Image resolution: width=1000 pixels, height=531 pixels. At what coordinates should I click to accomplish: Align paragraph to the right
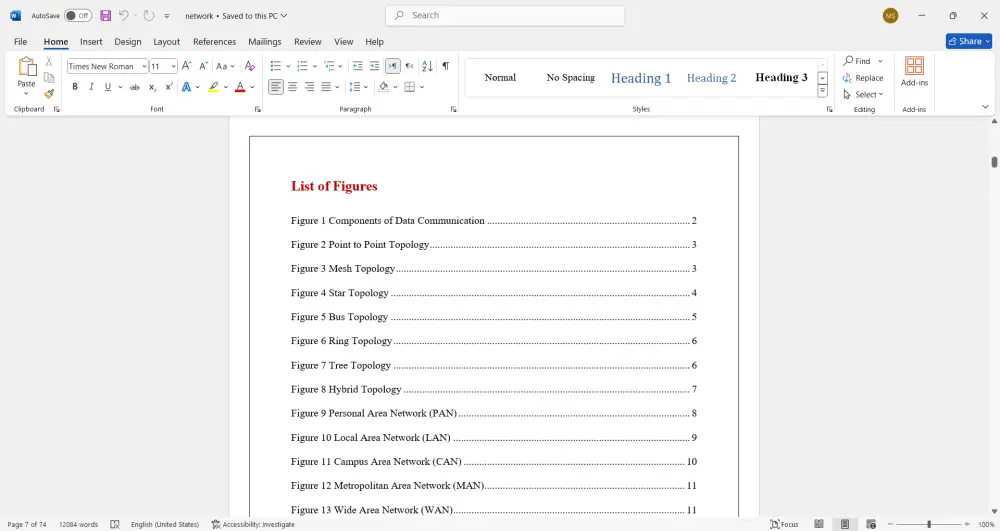click(309, 87)
